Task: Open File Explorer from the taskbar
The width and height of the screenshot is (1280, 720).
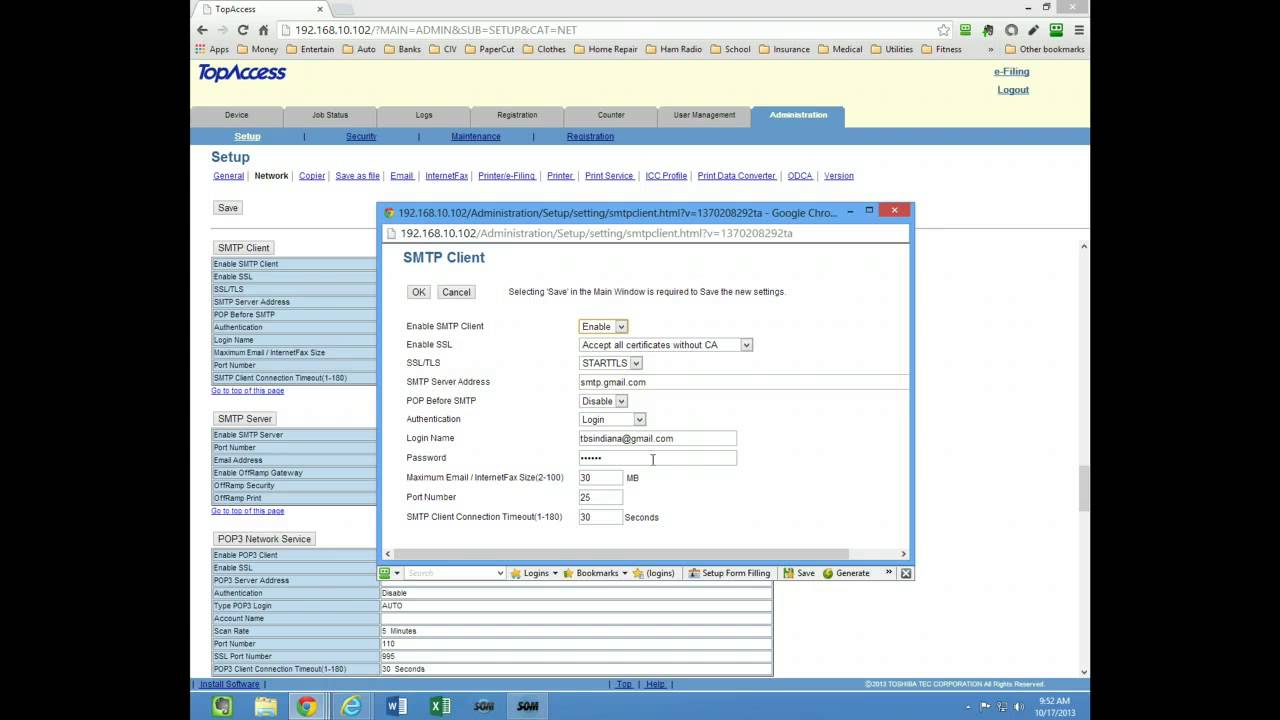Action: (265, 706)
